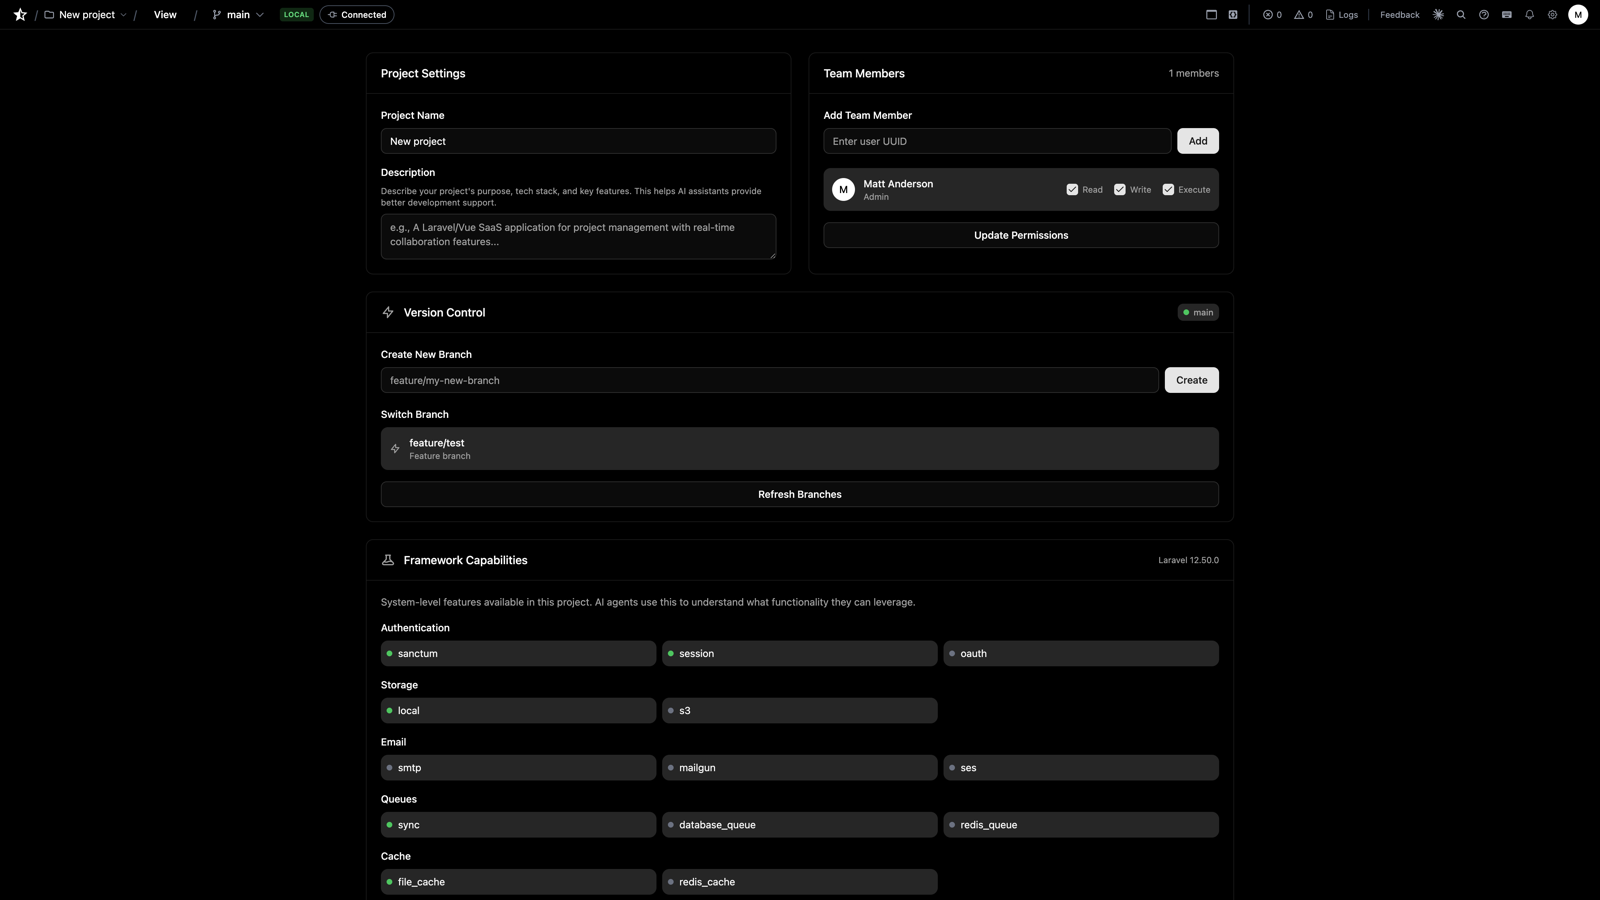Click the warning triangle counter icon
Image resolution: width=1600 pixels, height=900 pixels.
pyautogui.click(x=1298, y=14)
